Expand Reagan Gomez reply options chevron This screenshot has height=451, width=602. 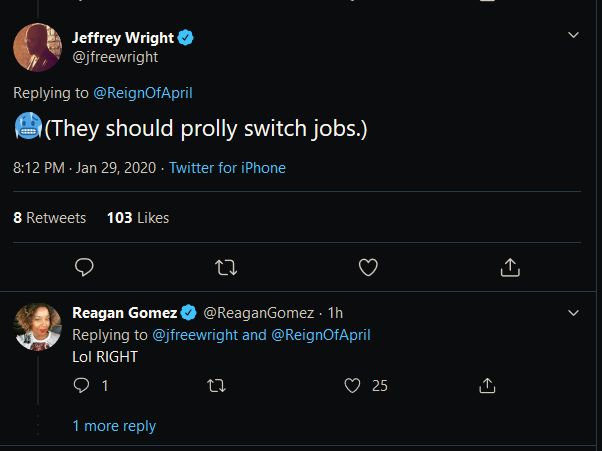tap(574, 313)
